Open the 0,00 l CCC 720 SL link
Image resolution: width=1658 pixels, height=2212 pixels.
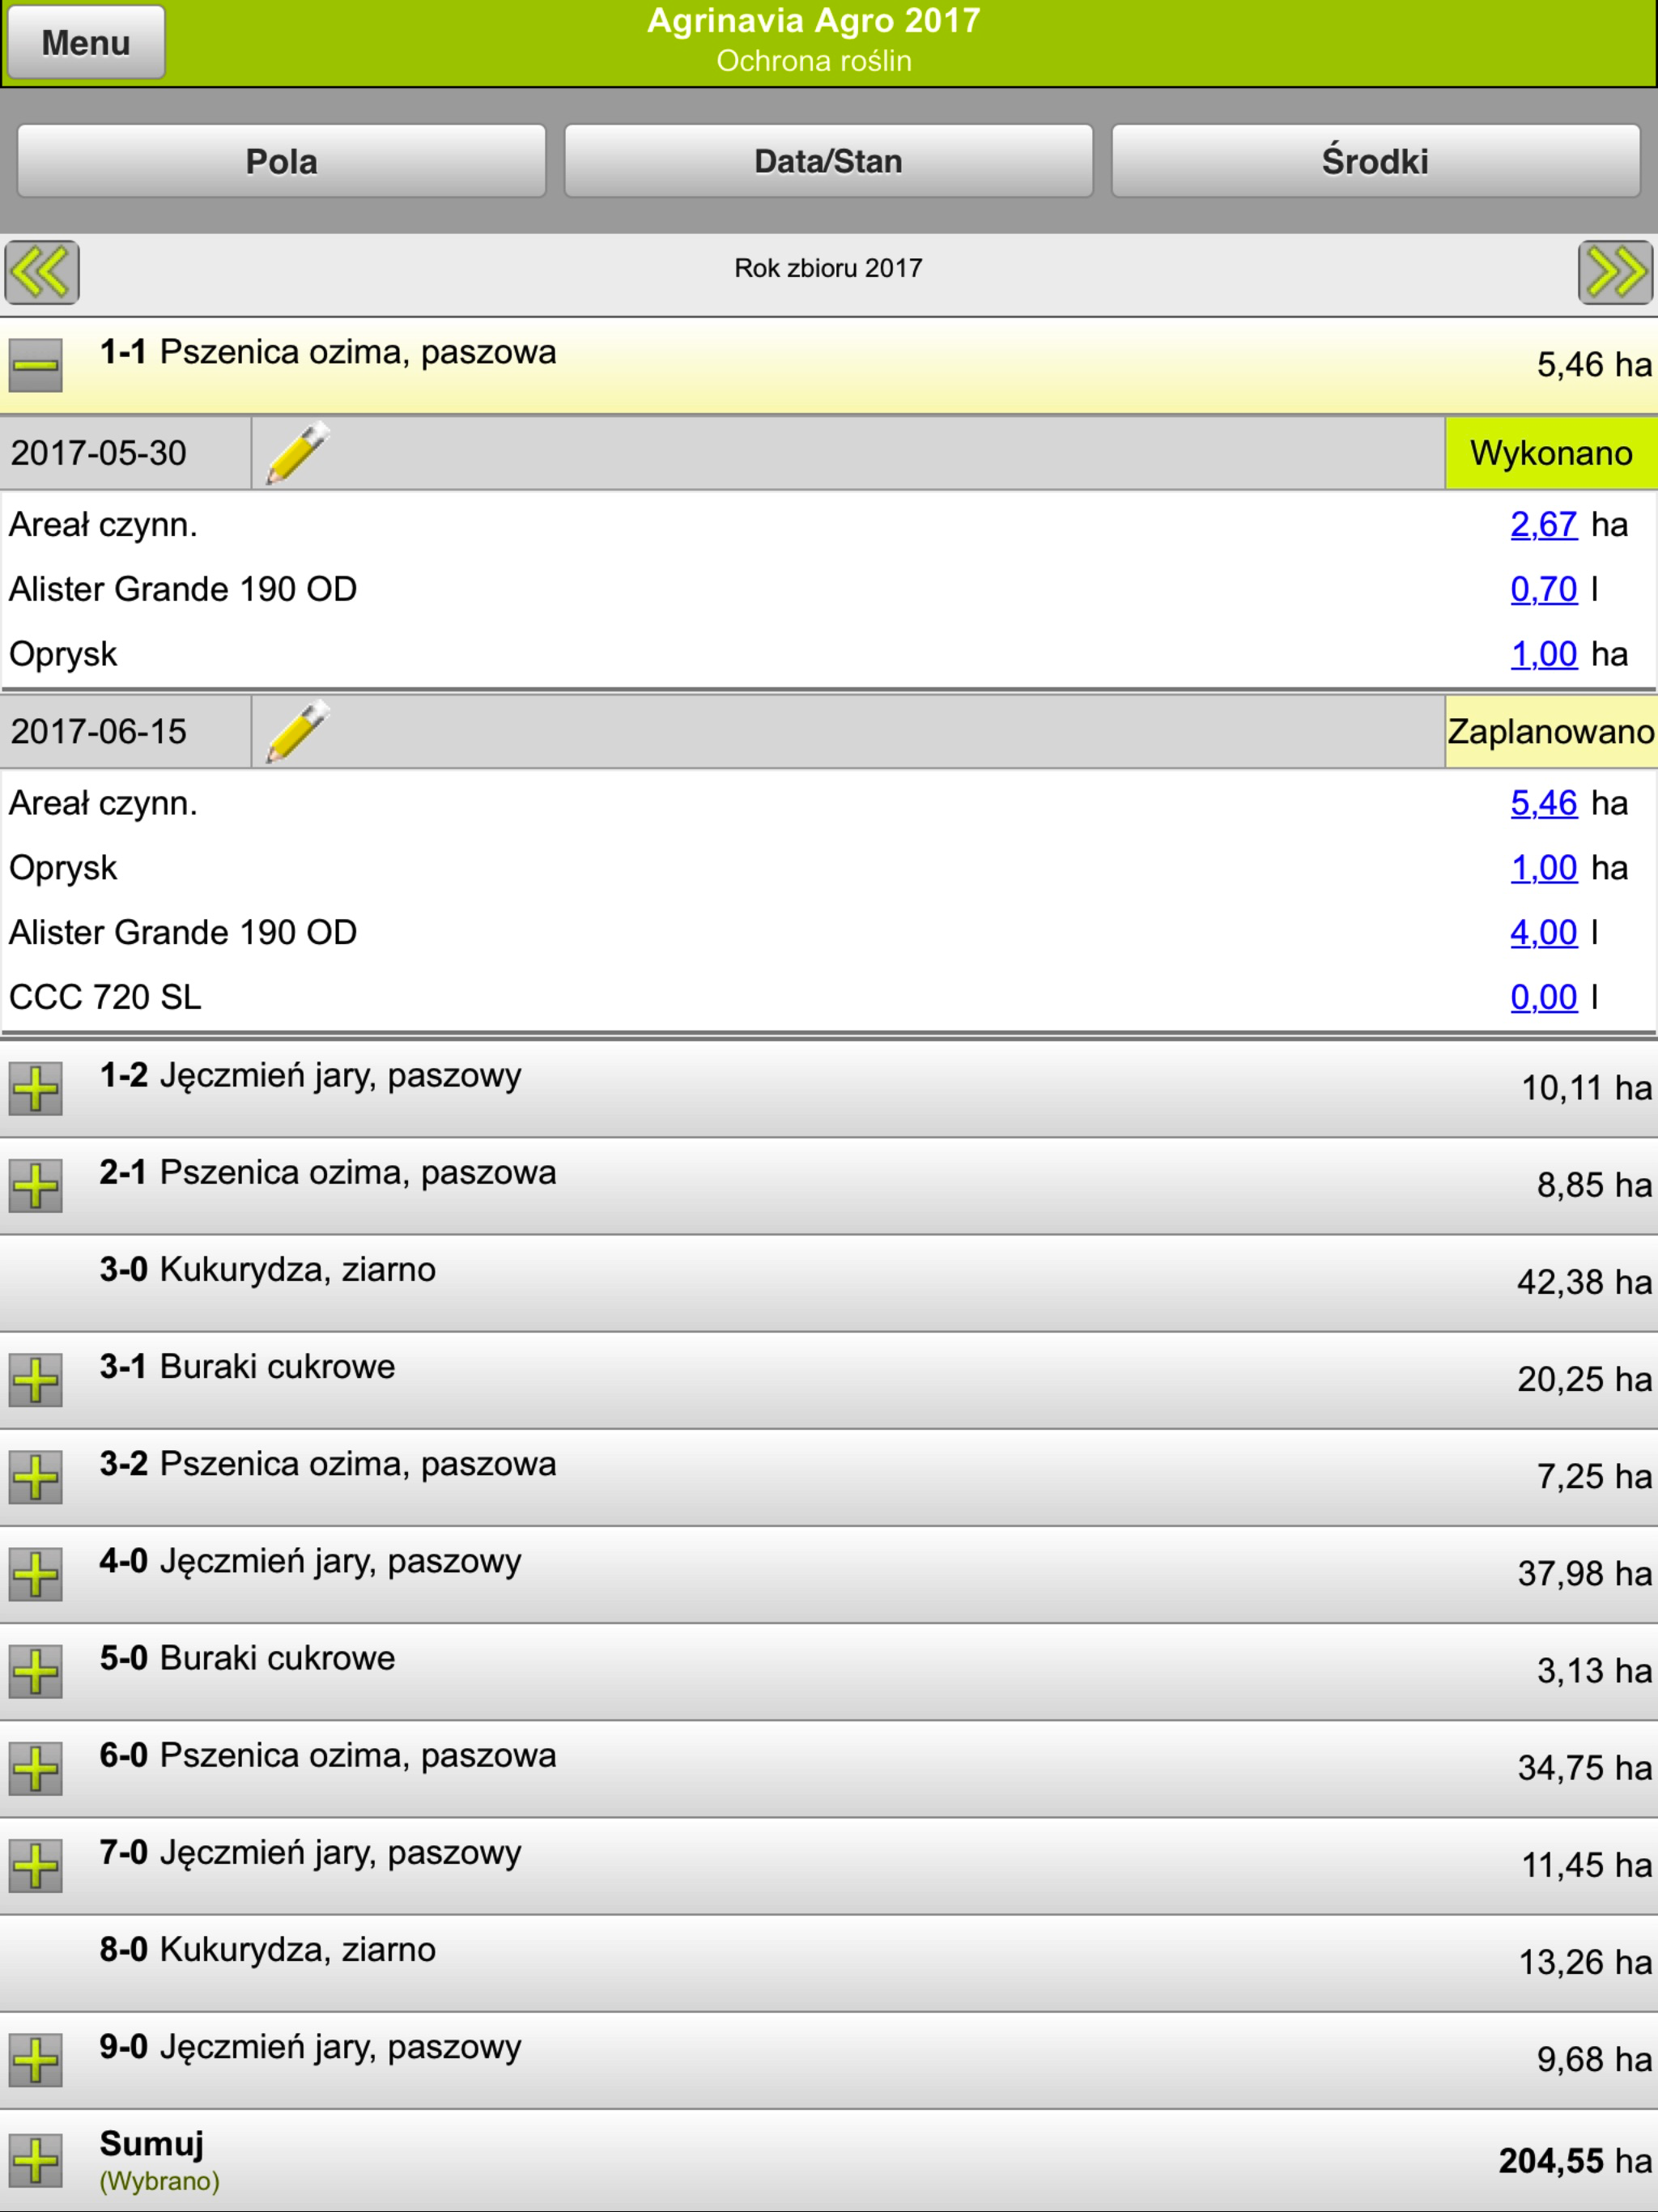click(1543, 997)
